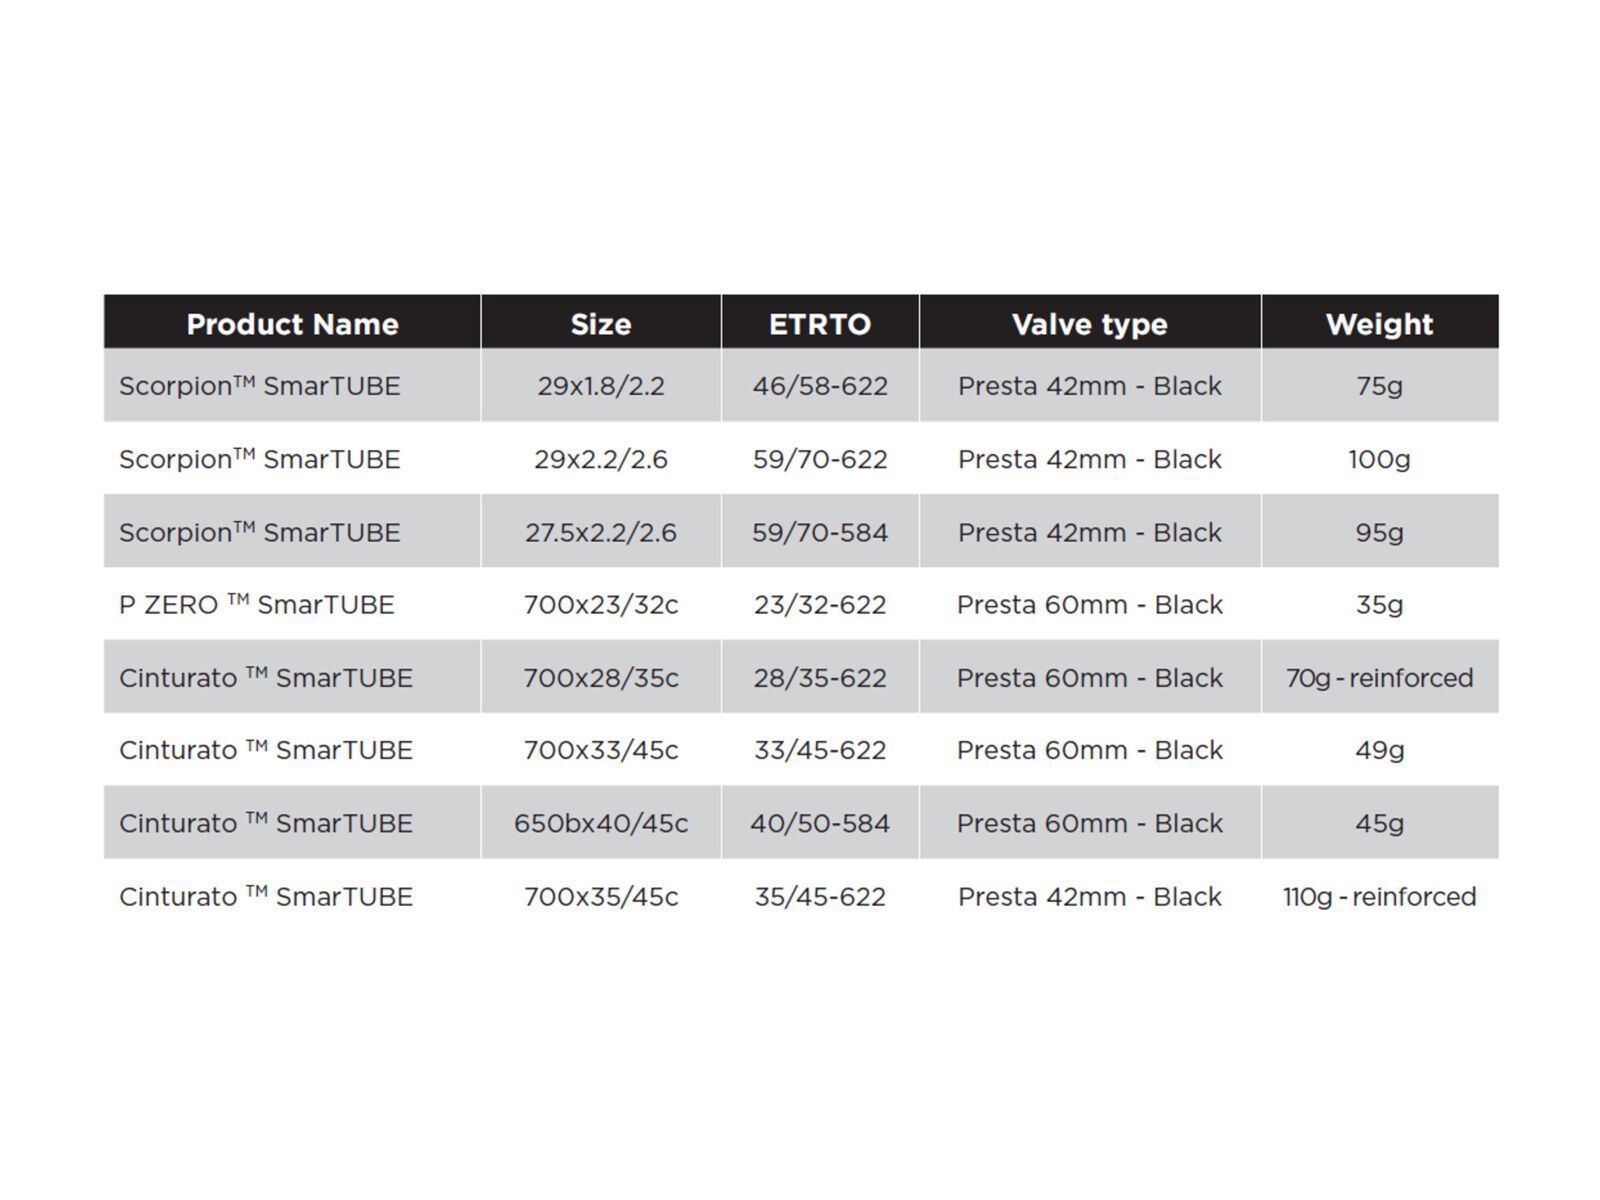
Task: Click the Size column header
Action: click(600, 324)
